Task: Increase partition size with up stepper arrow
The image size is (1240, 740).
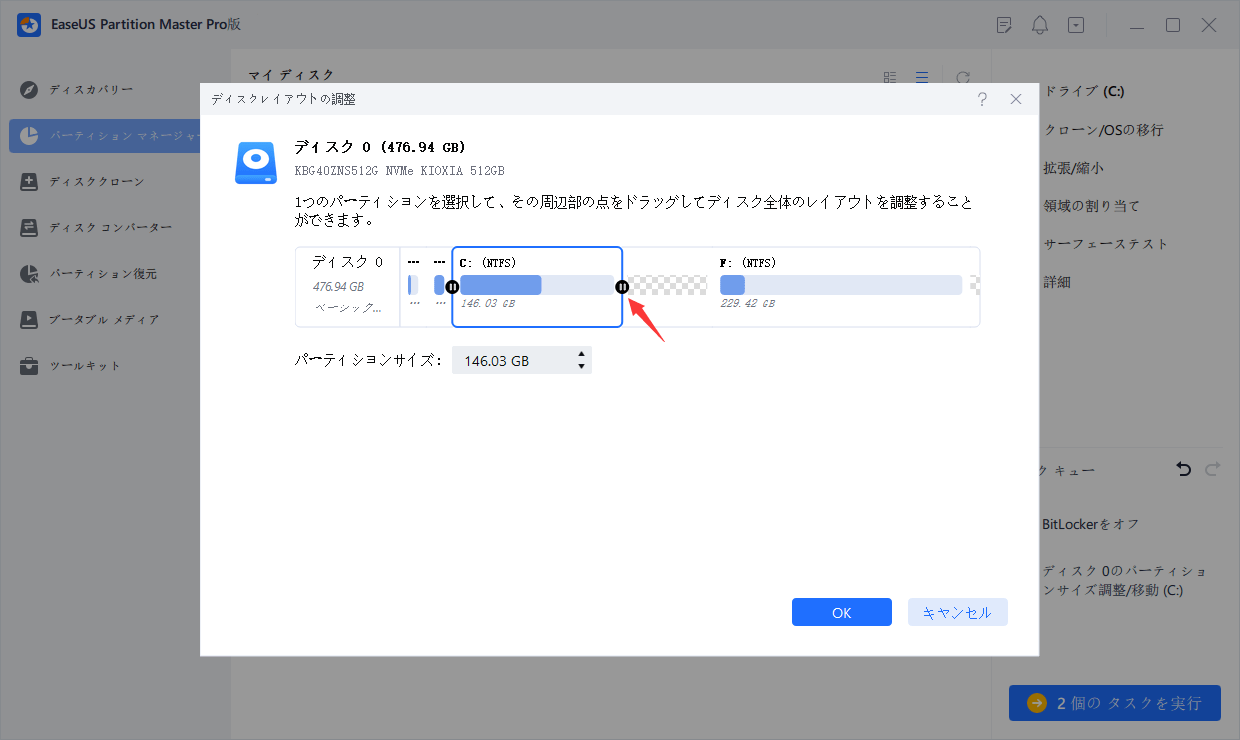Action: (581, 354)
